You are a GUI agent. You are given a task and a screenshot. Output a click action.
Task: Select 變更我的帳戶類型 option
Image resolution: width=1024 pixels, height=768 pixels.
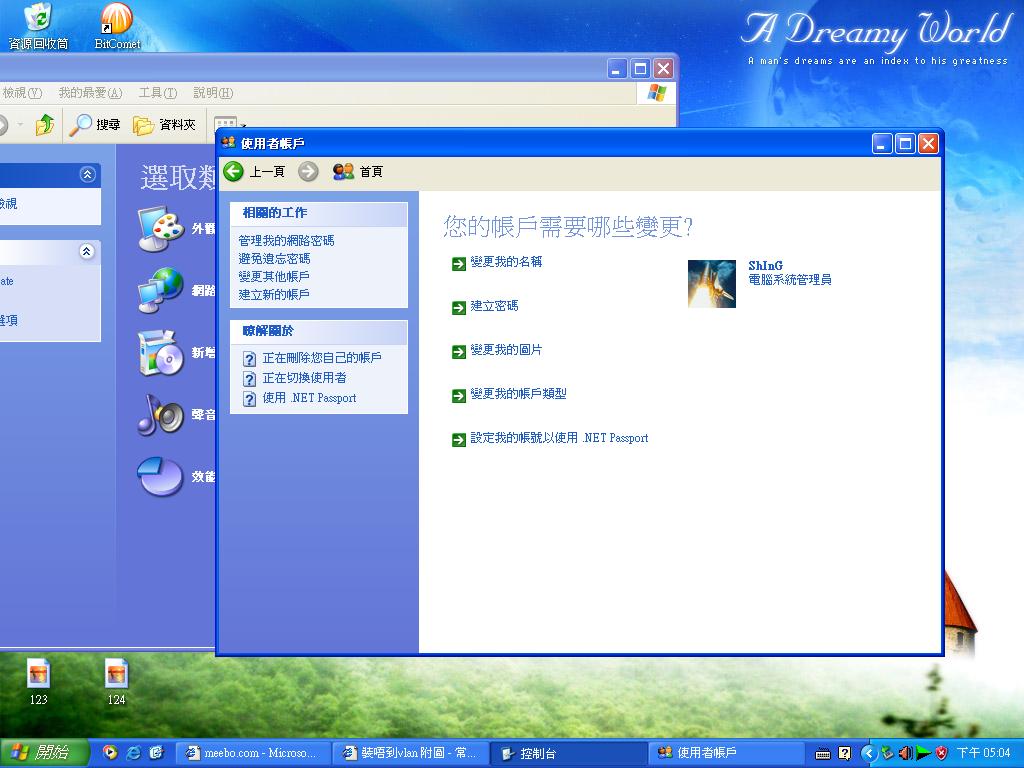click(519, 394)
